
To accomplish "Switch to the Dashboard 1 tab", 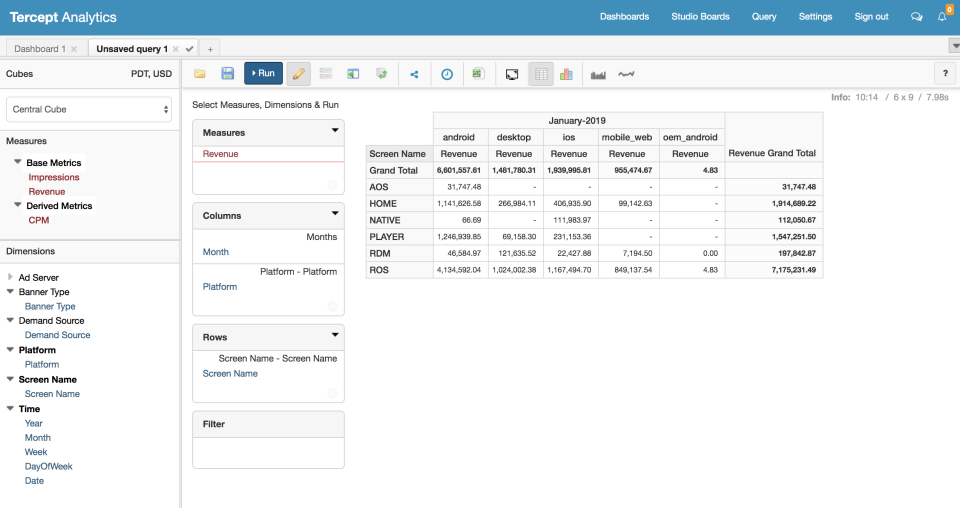I will (40, 49).
